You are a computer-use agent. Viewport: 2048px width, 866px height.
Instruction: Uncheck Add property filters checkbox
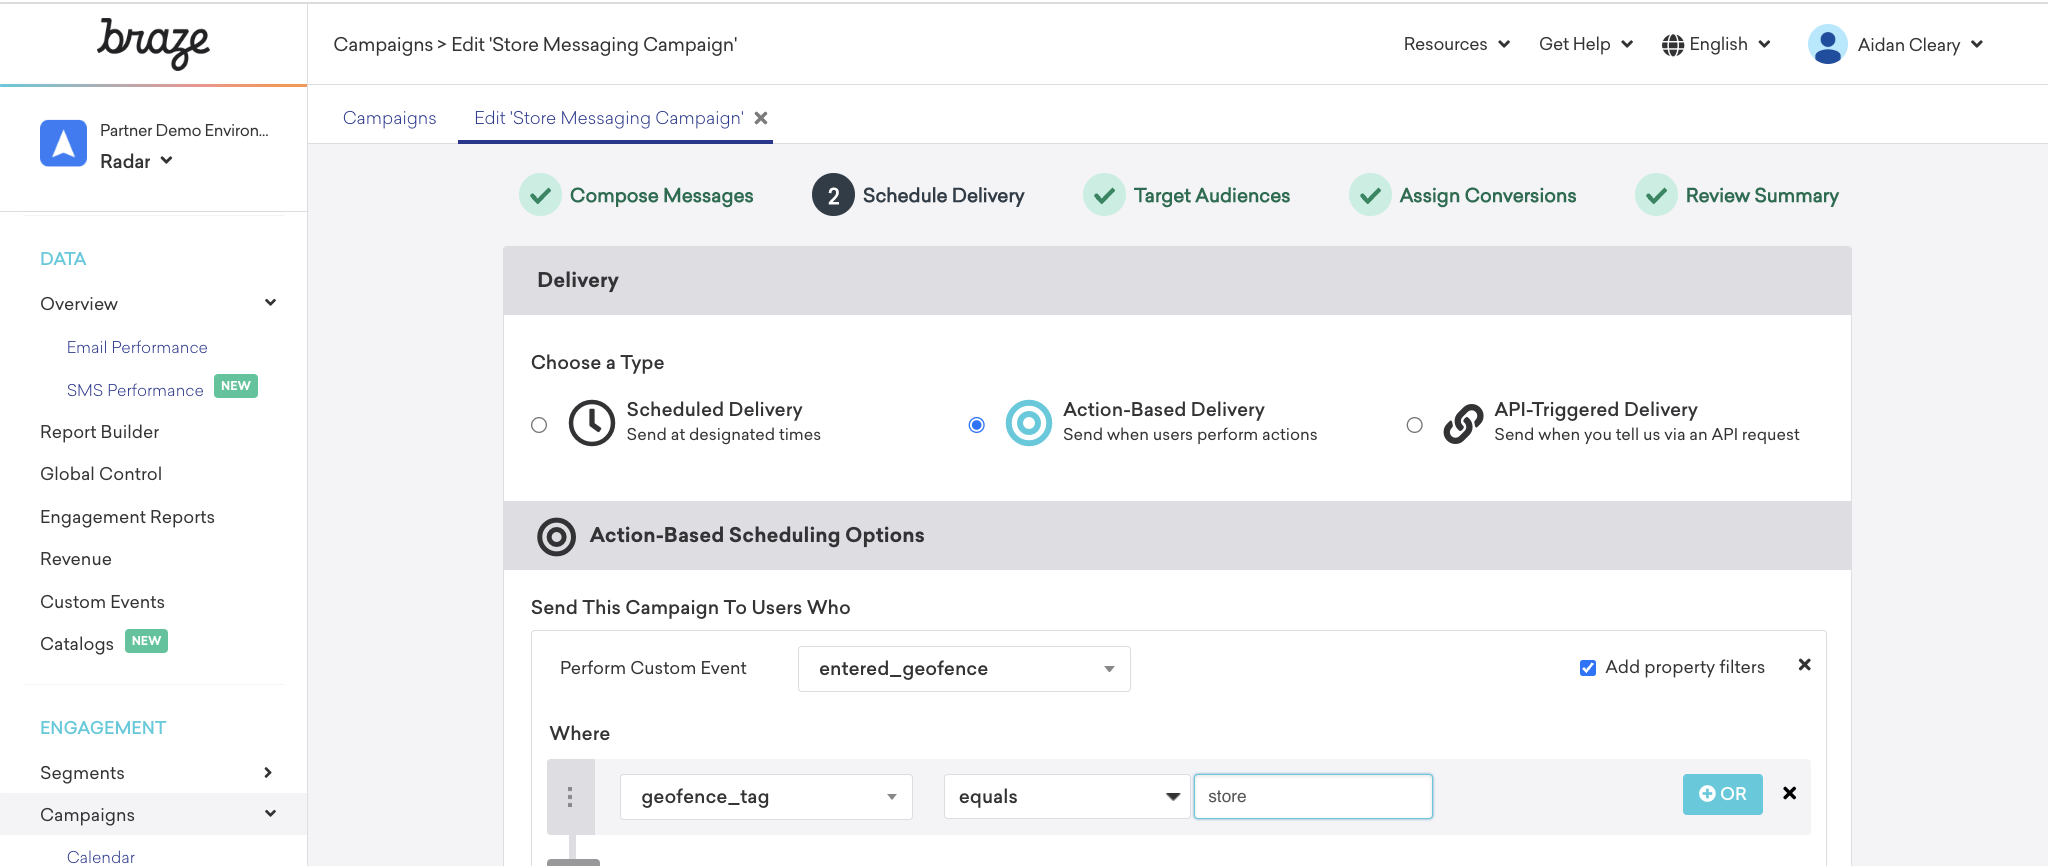tap(1587, 668)
